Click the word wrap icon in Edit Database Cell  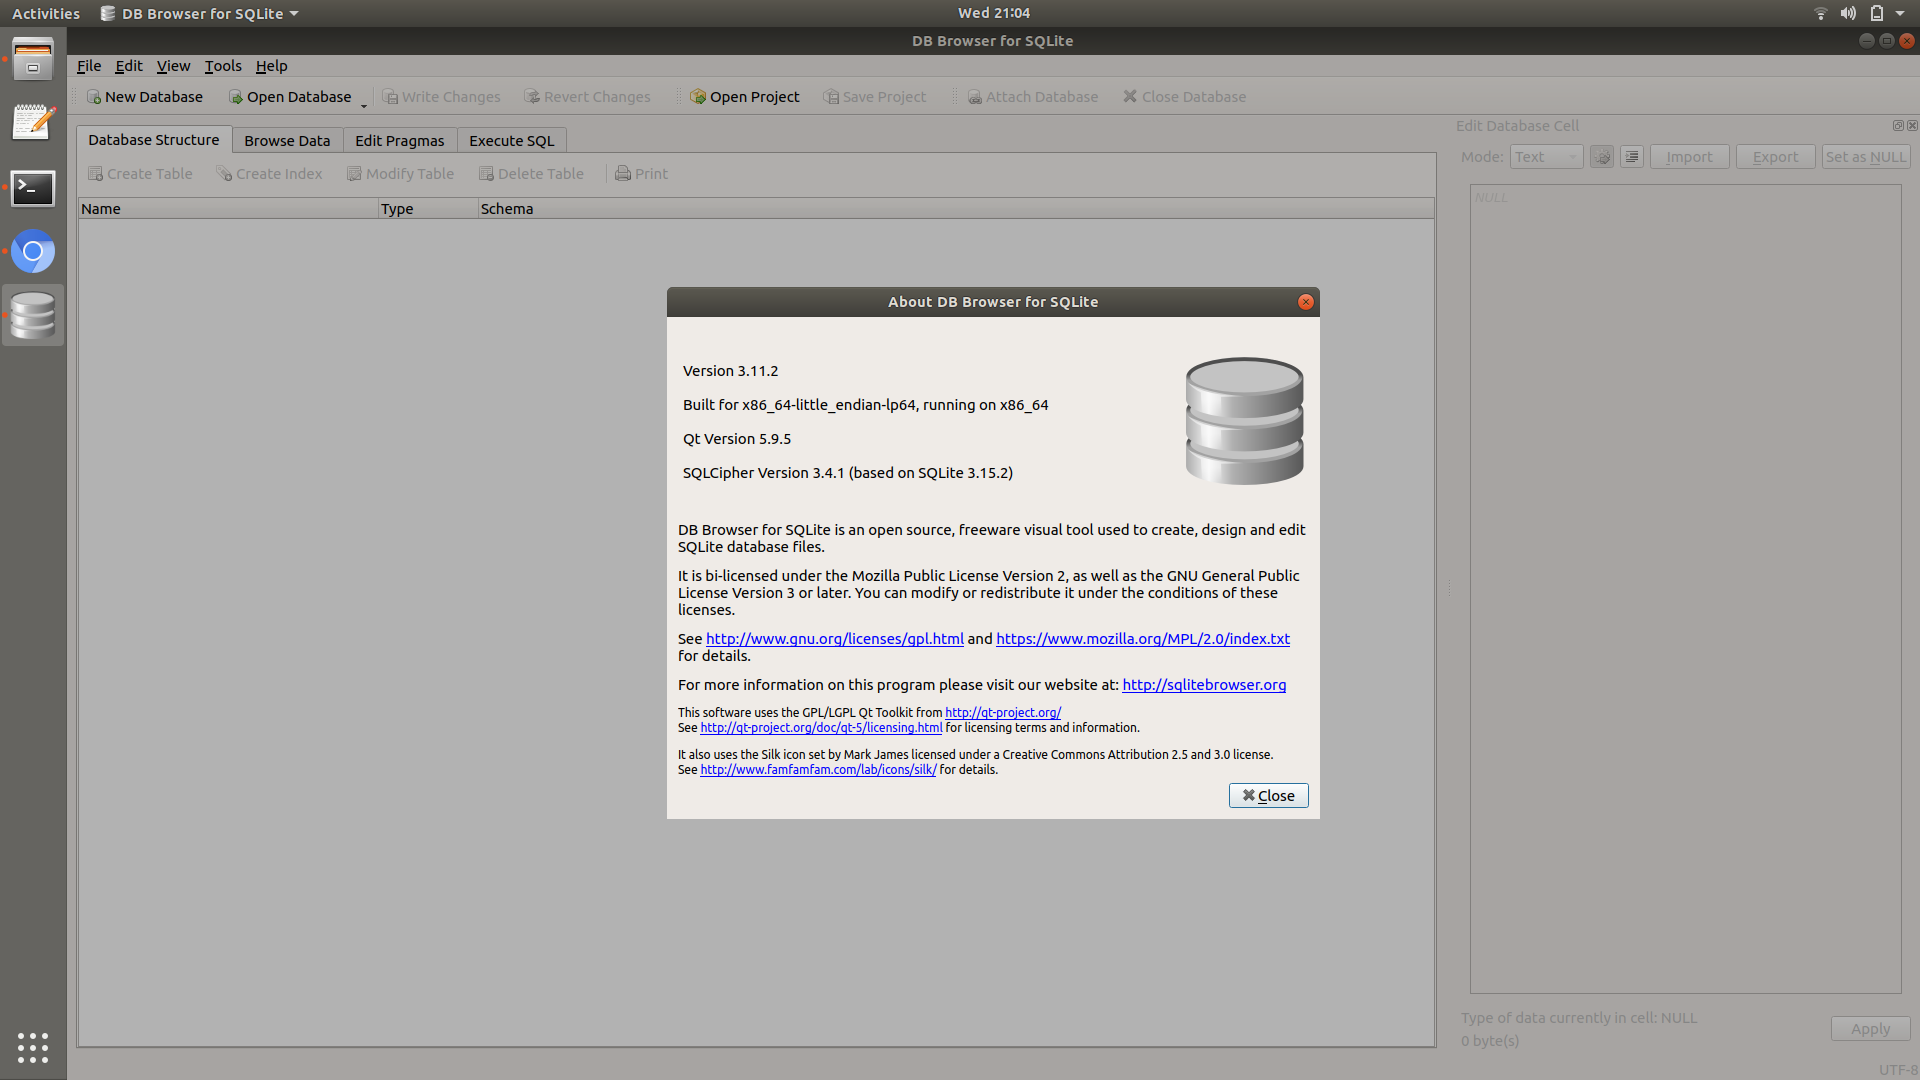point(1630,156)
